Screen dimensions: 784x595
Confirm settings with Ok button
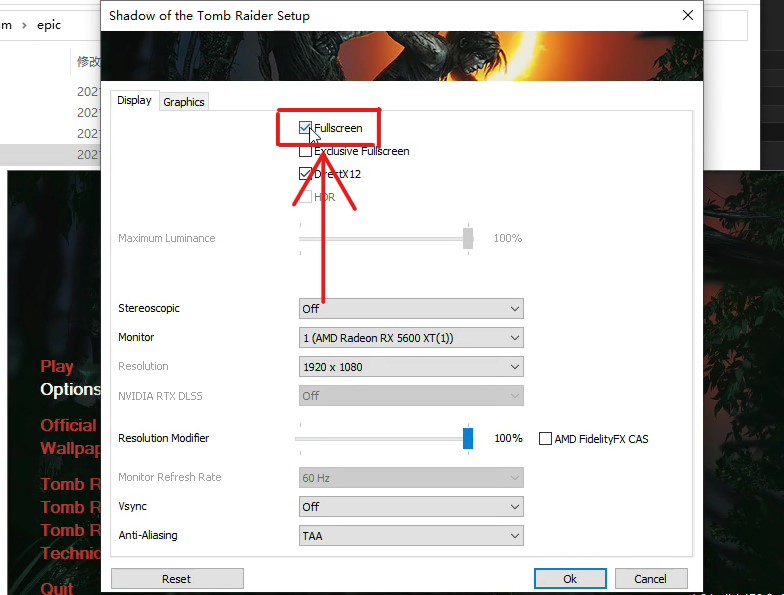click(570, 578)
